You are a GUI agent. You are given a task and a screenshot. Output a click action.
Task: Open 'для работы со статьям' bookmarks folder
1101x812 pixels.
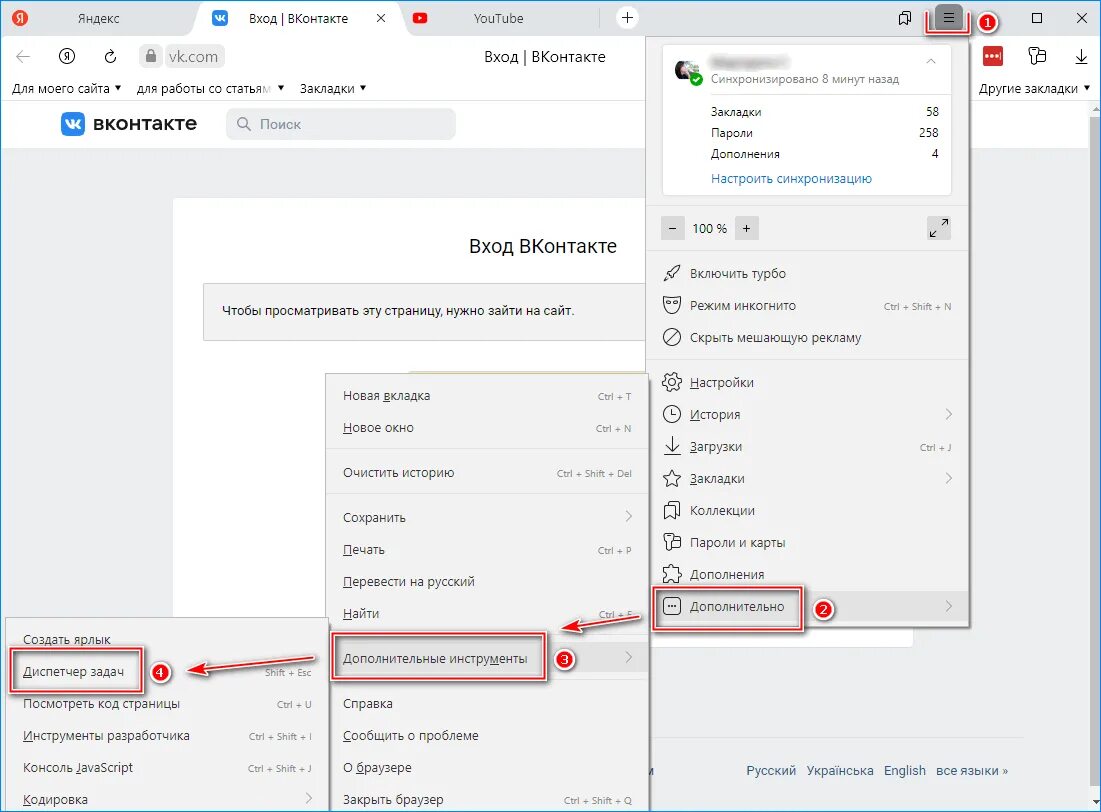pos(210,89)
